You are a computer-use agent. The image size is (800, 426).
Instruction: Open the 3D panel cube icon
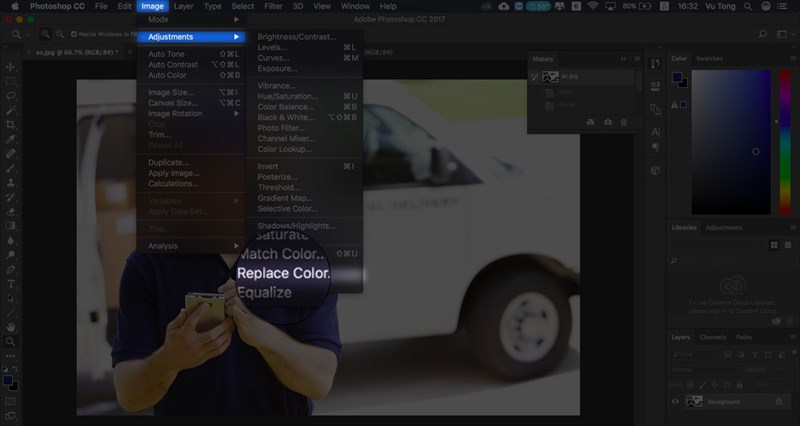(x=656, y=170)
